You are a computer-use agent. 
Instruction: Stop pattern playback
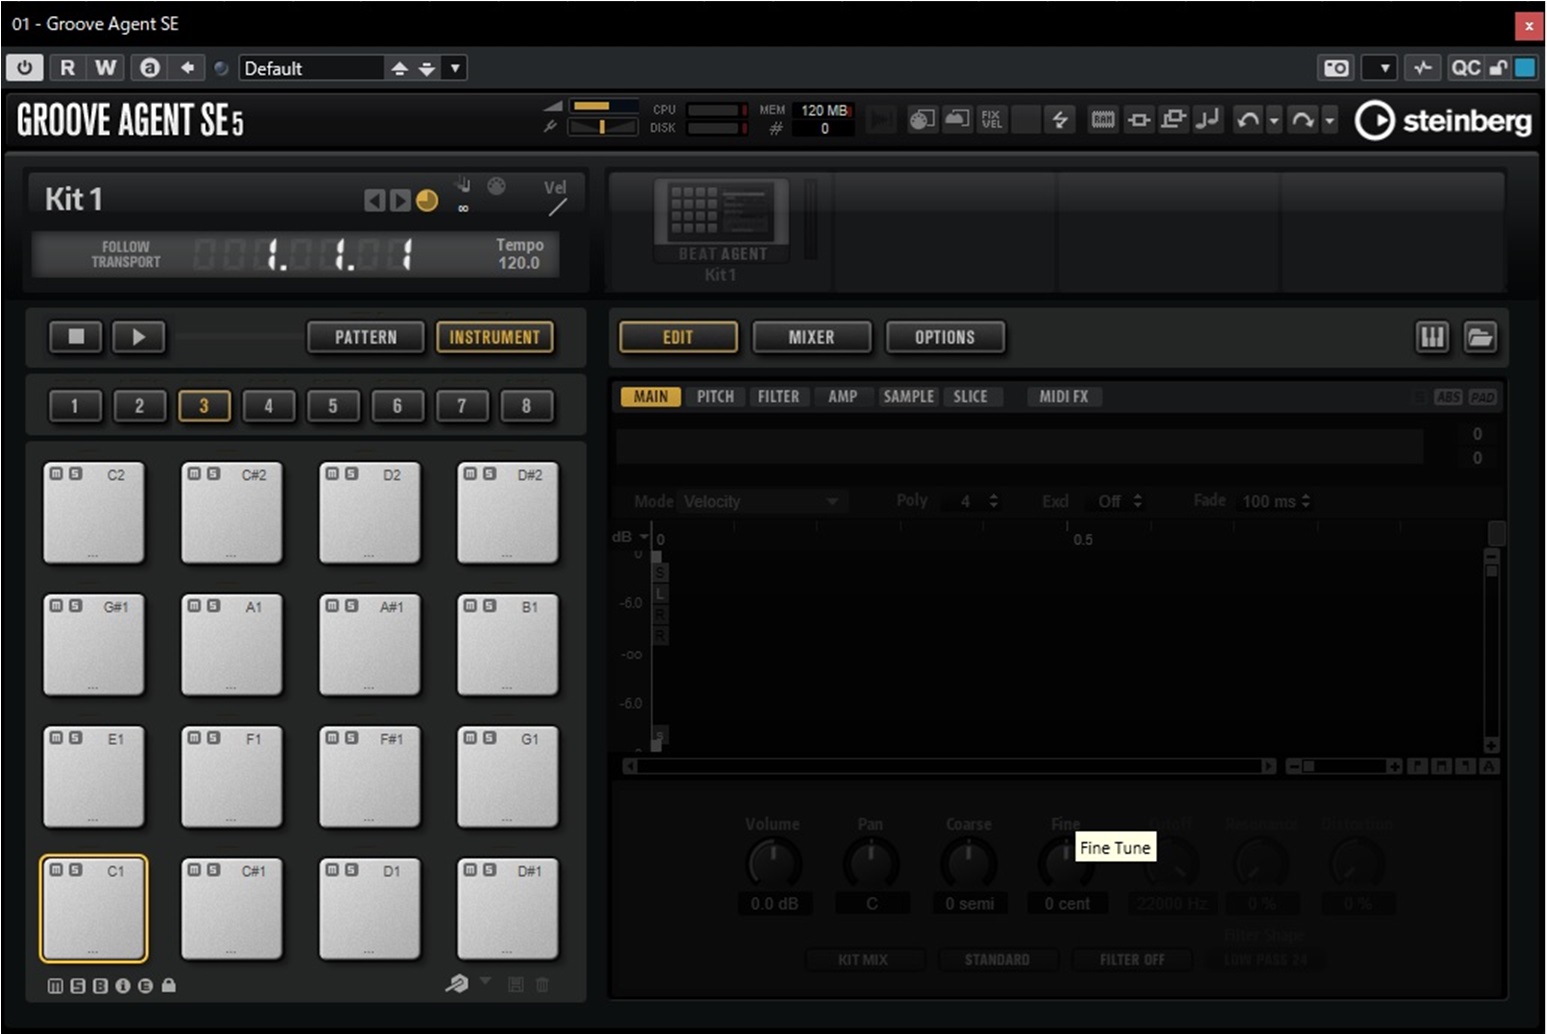[76, 337]
